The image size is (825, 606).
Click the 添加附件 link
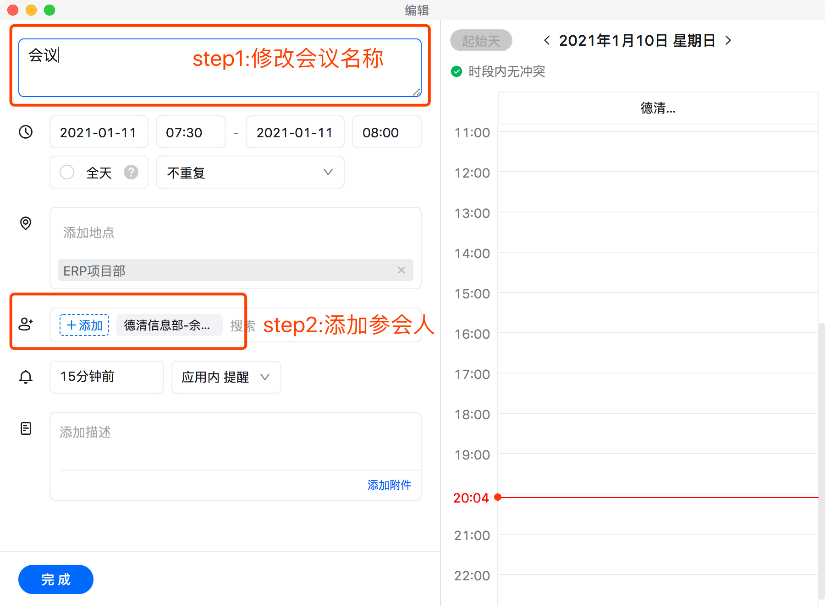pos(389,485)
